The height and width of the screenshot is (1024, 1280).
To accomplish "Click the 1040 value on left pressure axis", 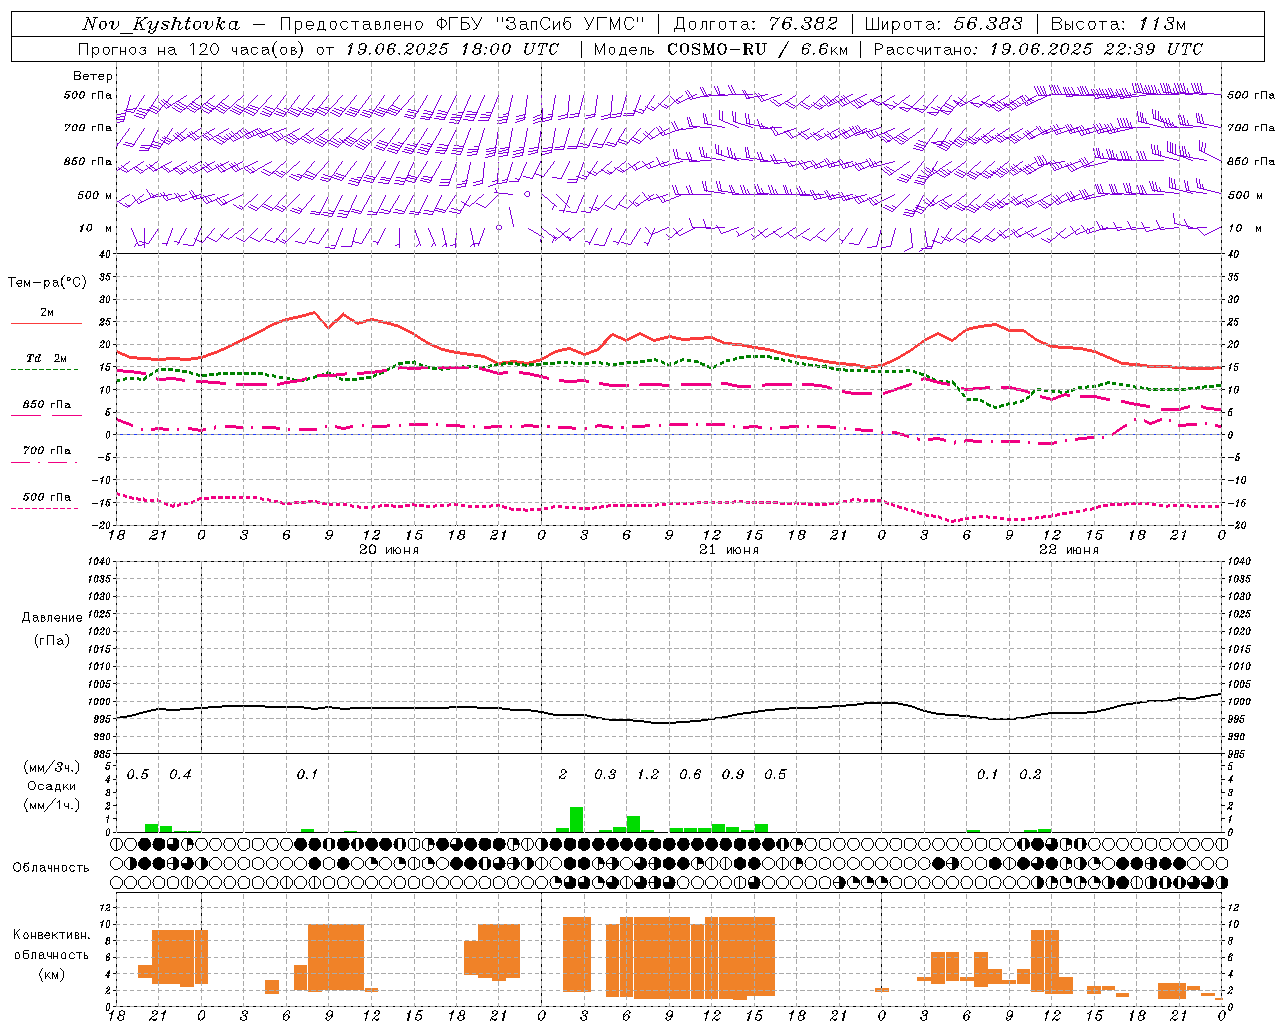I will point(100,561).
